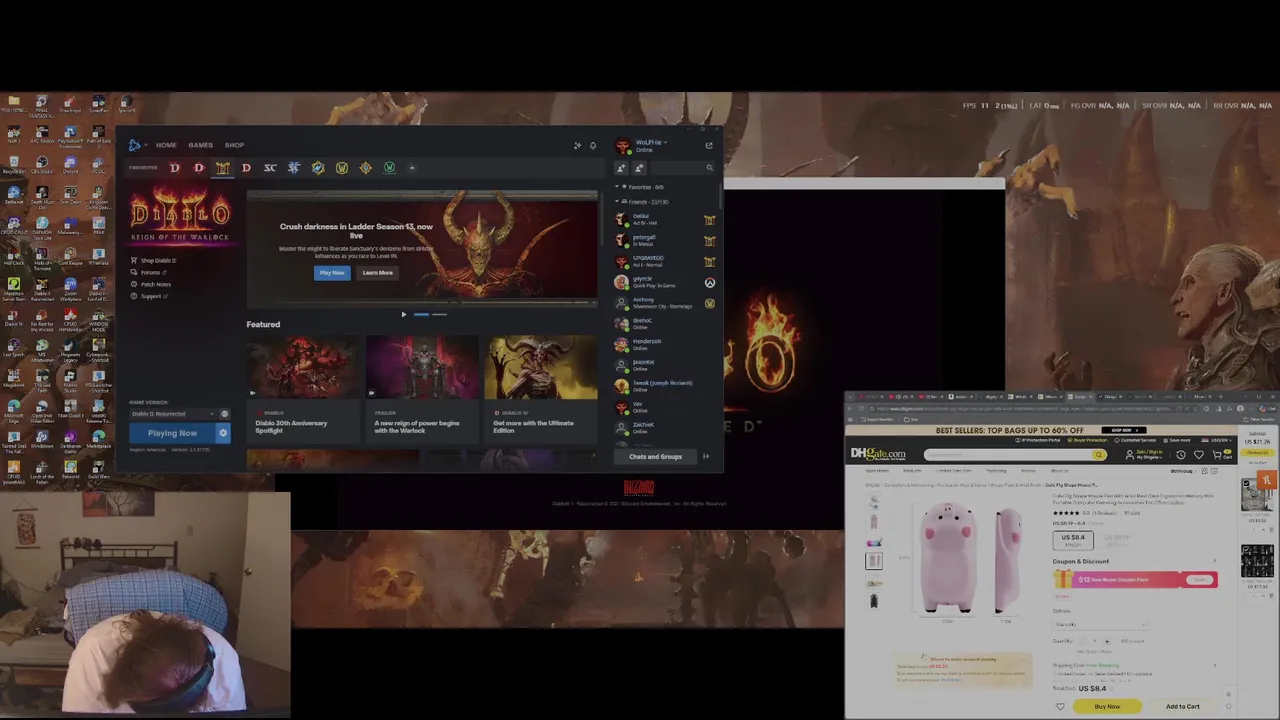Open Chats and Groups
The image size is (1280, 720).
pyautogui.click(x=655, y=457)
